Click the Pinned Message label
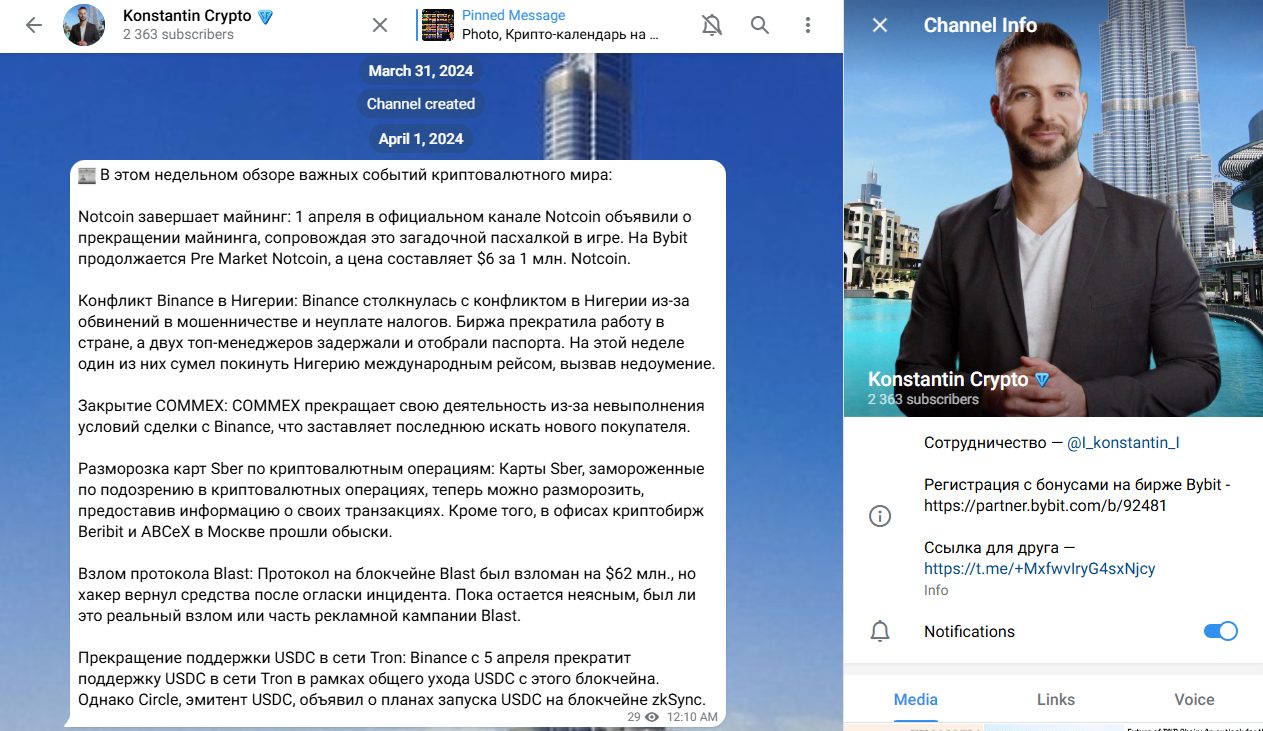 point(513,16)
